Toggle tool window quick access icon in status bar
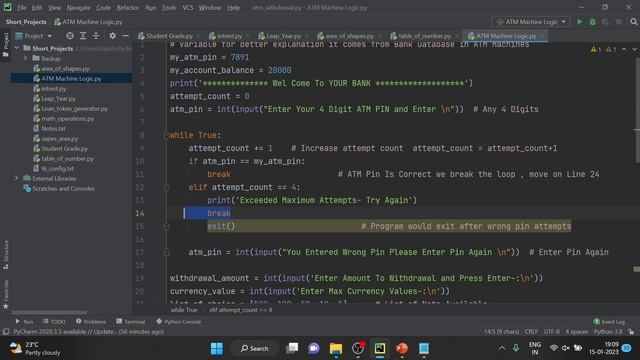This screenshot has width=640, height=360. [6, 331]
